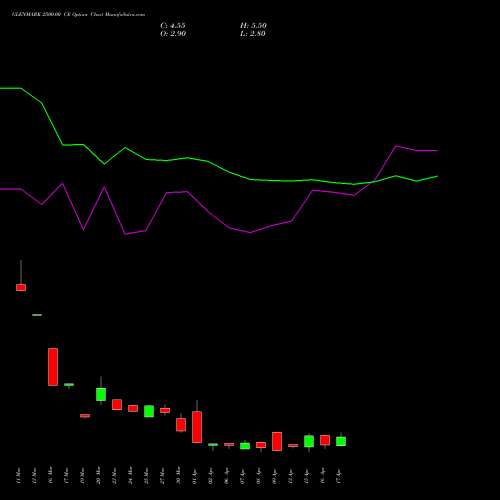Select the 02 Apr date label
The image size is (500, 500).
211,476
